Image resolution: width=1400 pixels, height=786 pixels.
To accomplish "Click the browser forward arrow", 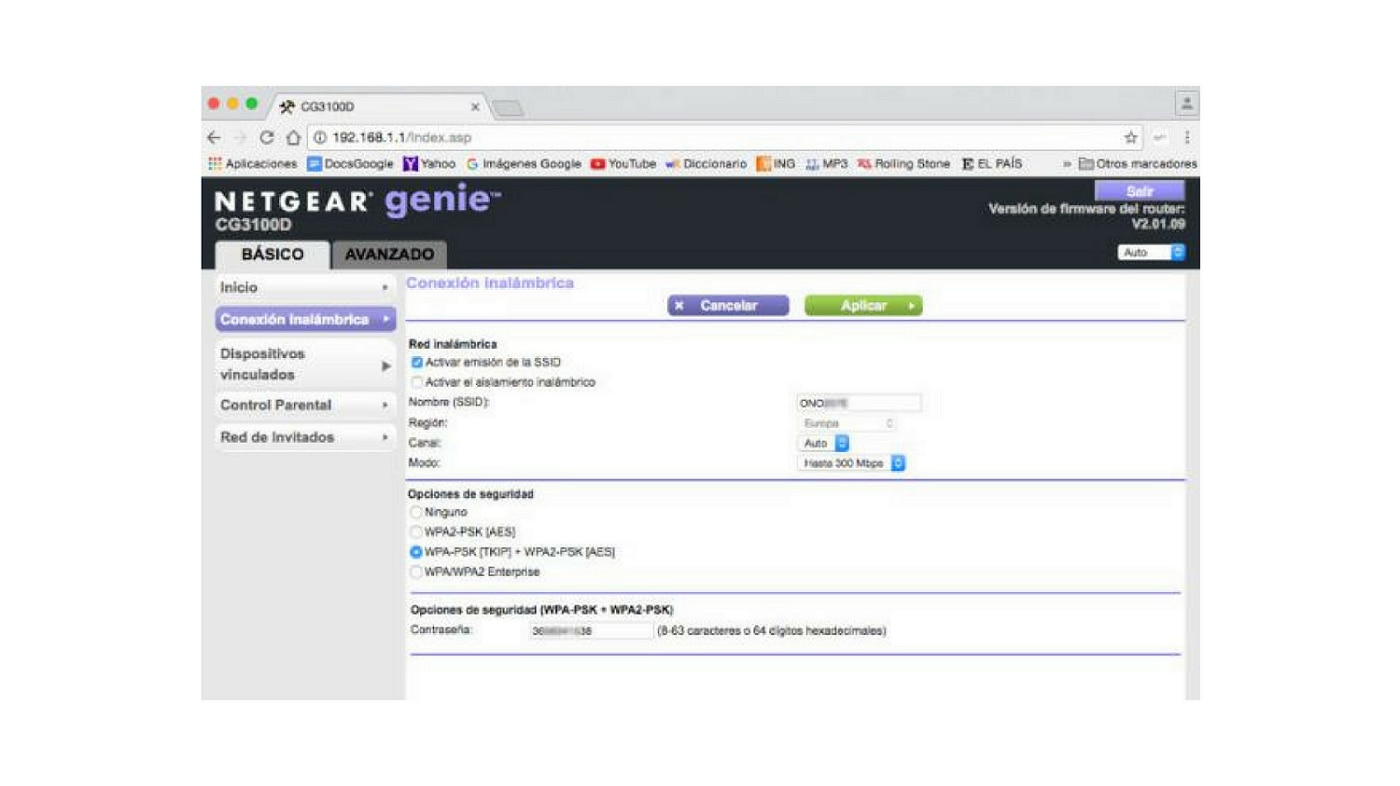I will coord(240,138).
